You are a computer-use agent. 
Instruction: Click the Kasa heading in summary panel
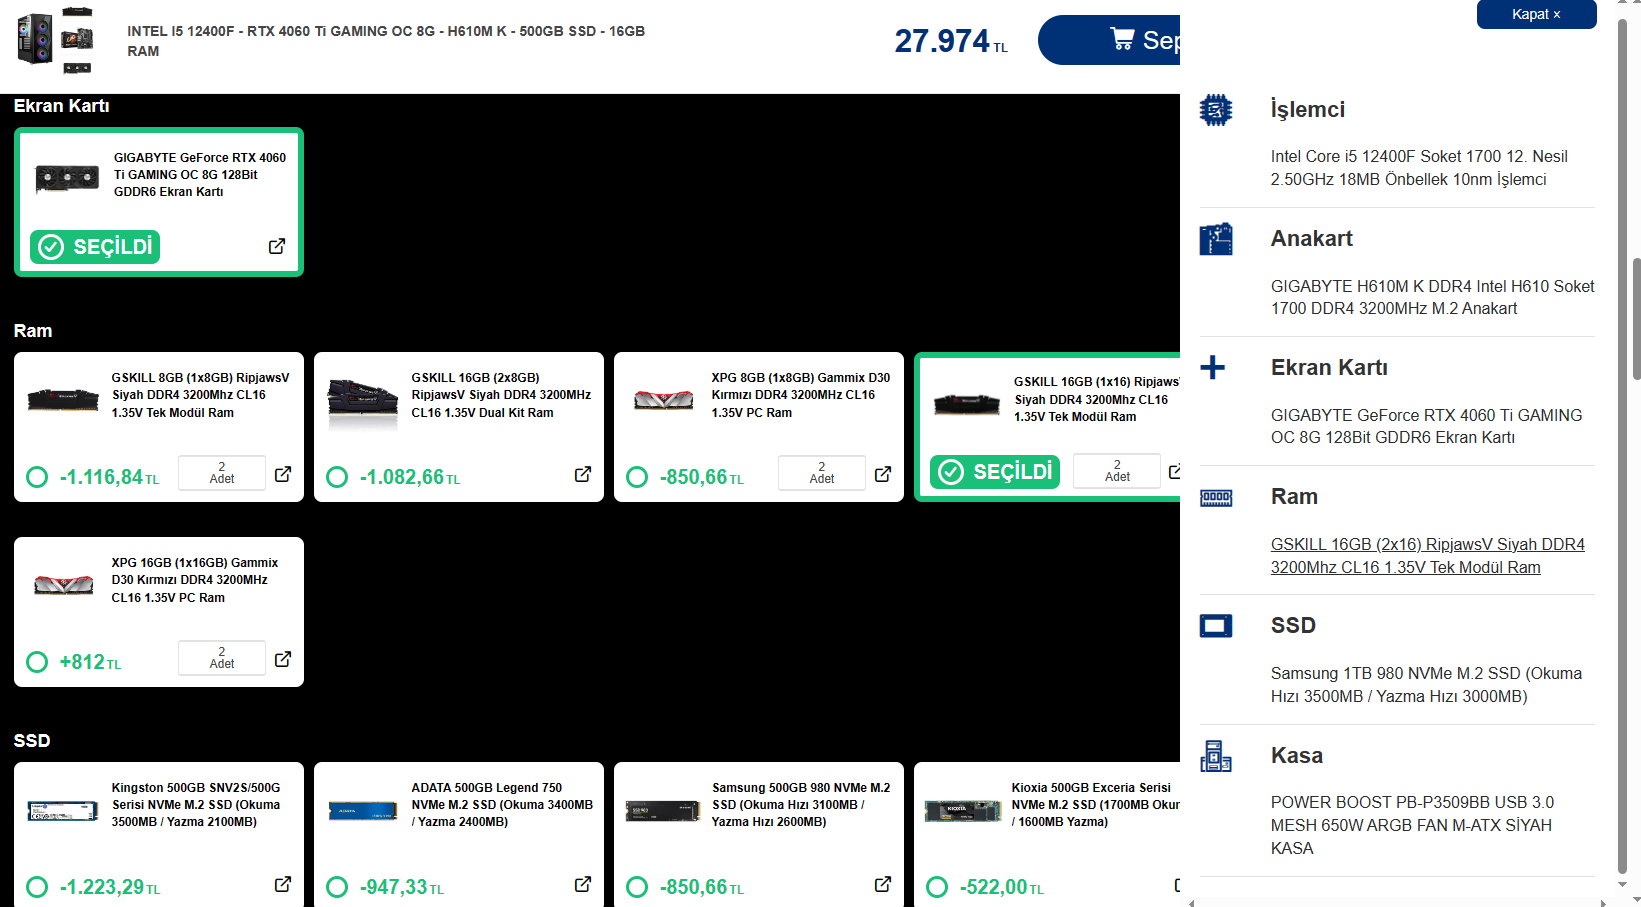pyautogui.click(x=1297, y=756)
